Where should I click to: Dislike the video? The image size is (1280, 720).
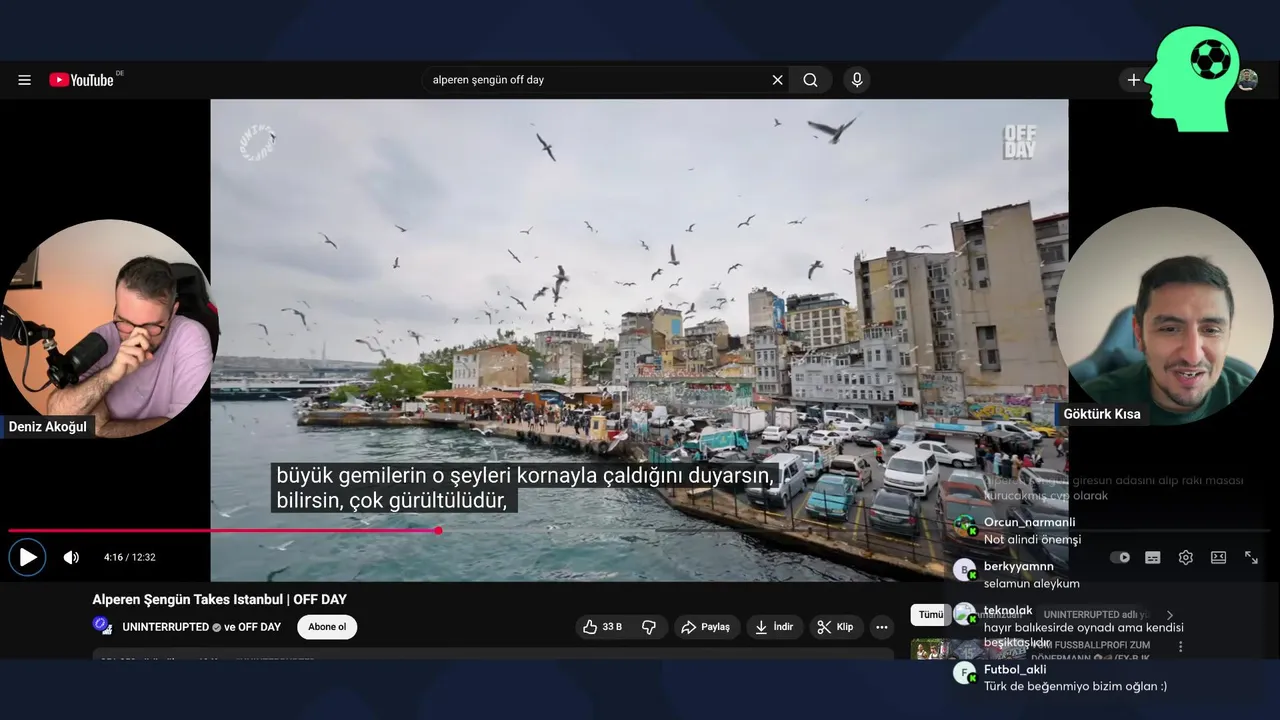[x=649, y=627]
